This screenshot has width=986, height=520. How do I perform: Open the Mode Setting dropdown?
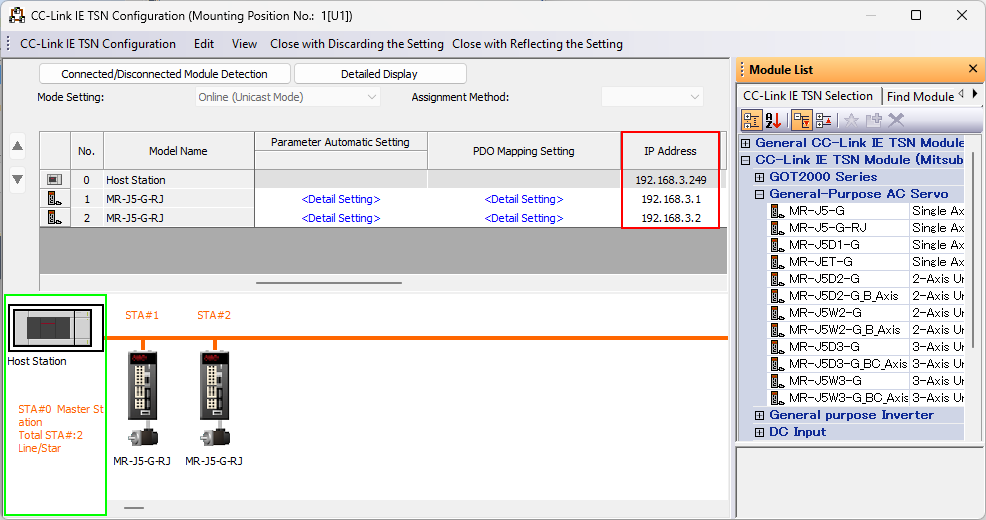pos(287,97)
